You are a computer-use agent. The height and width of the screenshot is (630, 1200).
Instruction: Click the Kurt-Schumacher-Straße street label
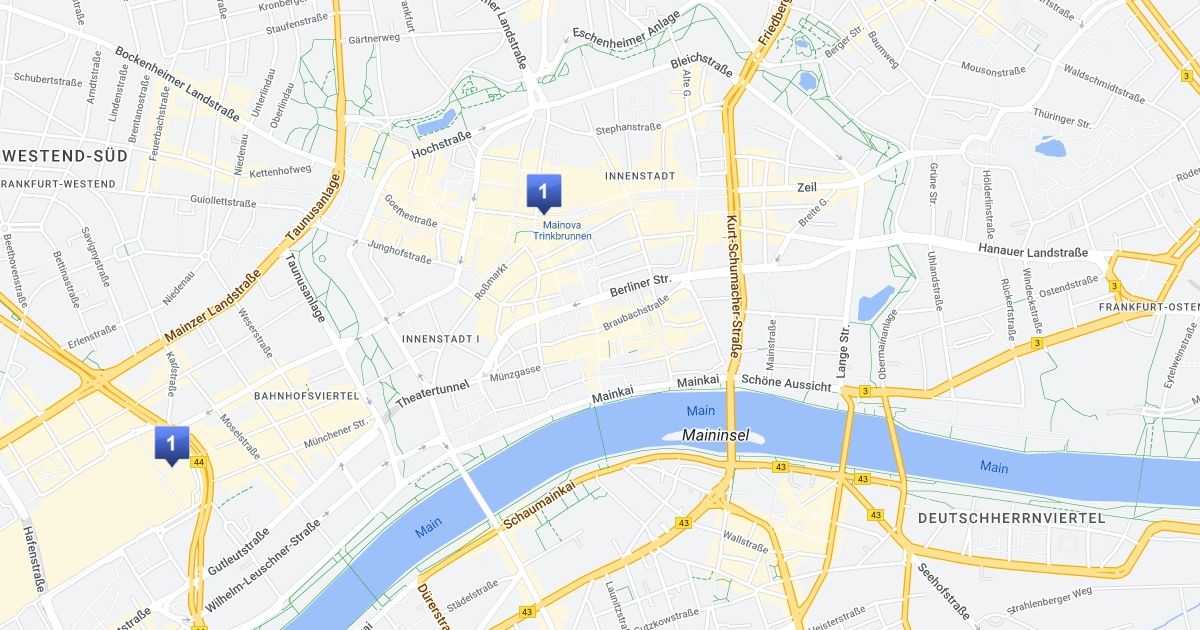pos(732,286)
